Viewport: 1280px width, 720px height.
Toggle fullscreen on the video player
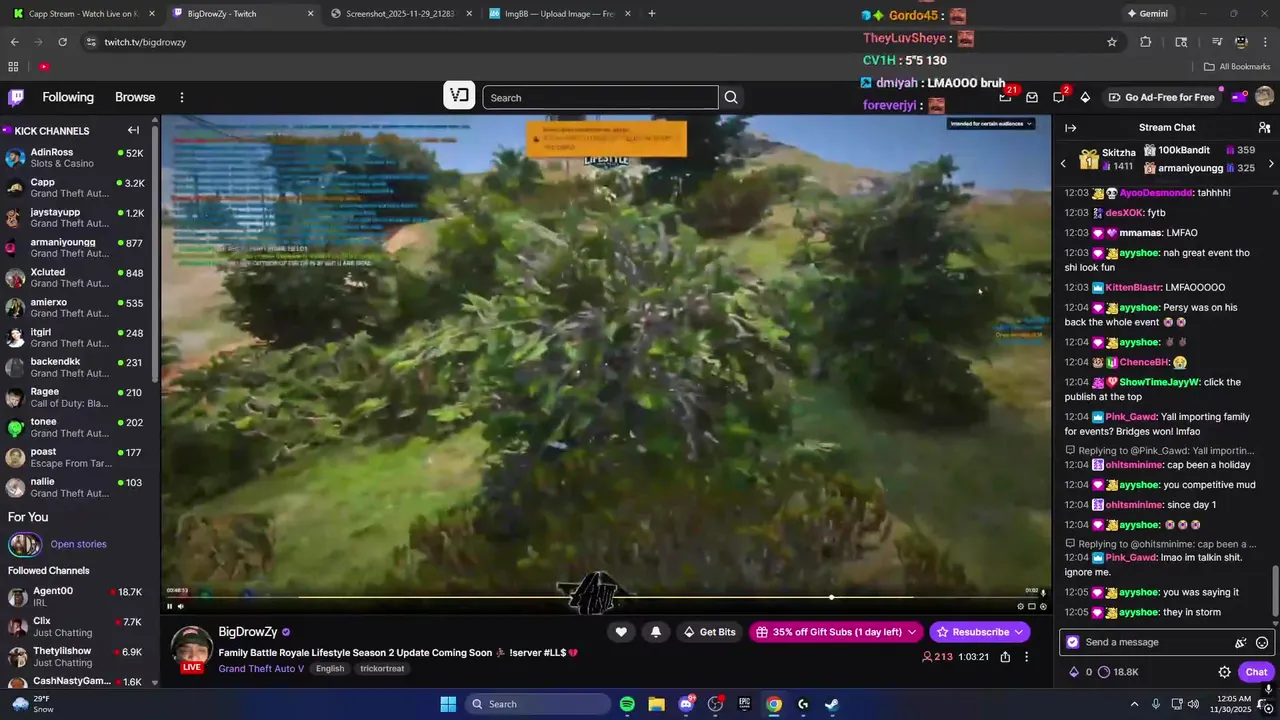click(x=1043, y=606)
